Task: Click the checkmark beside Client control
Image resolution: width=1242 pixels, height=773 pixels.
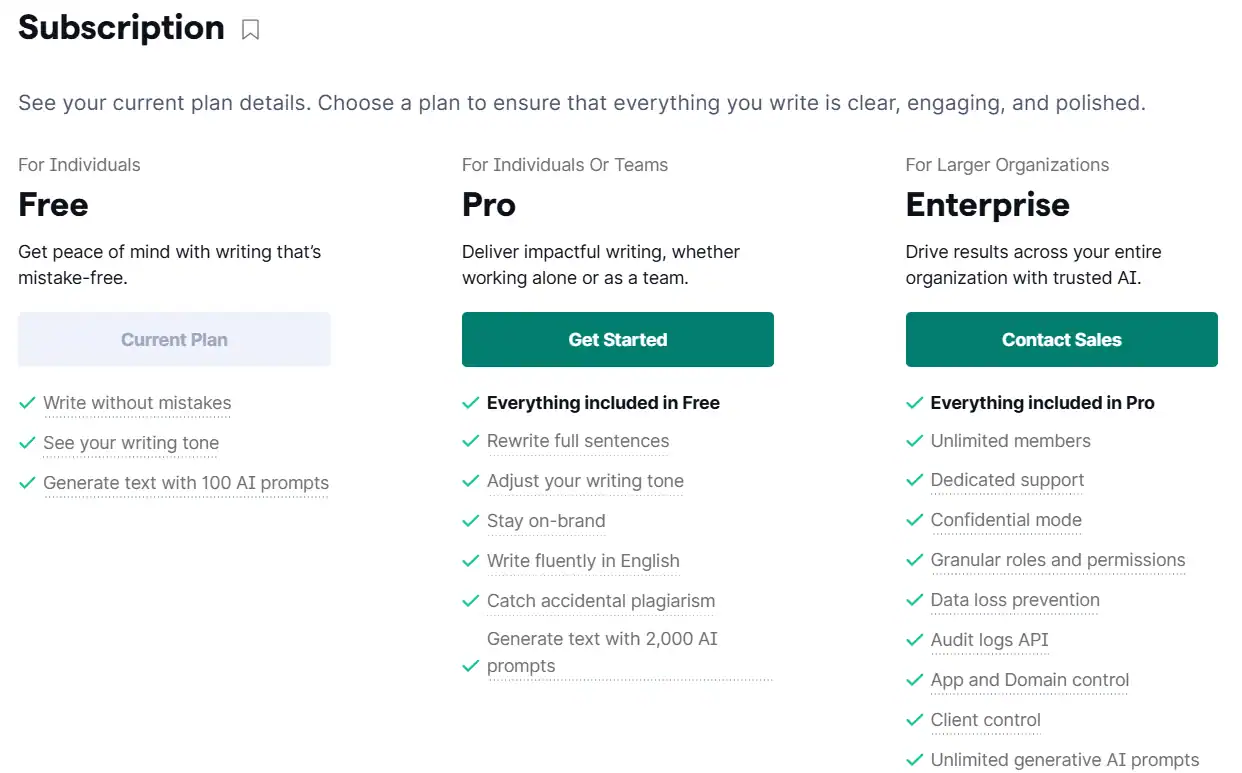Action: 914,720
